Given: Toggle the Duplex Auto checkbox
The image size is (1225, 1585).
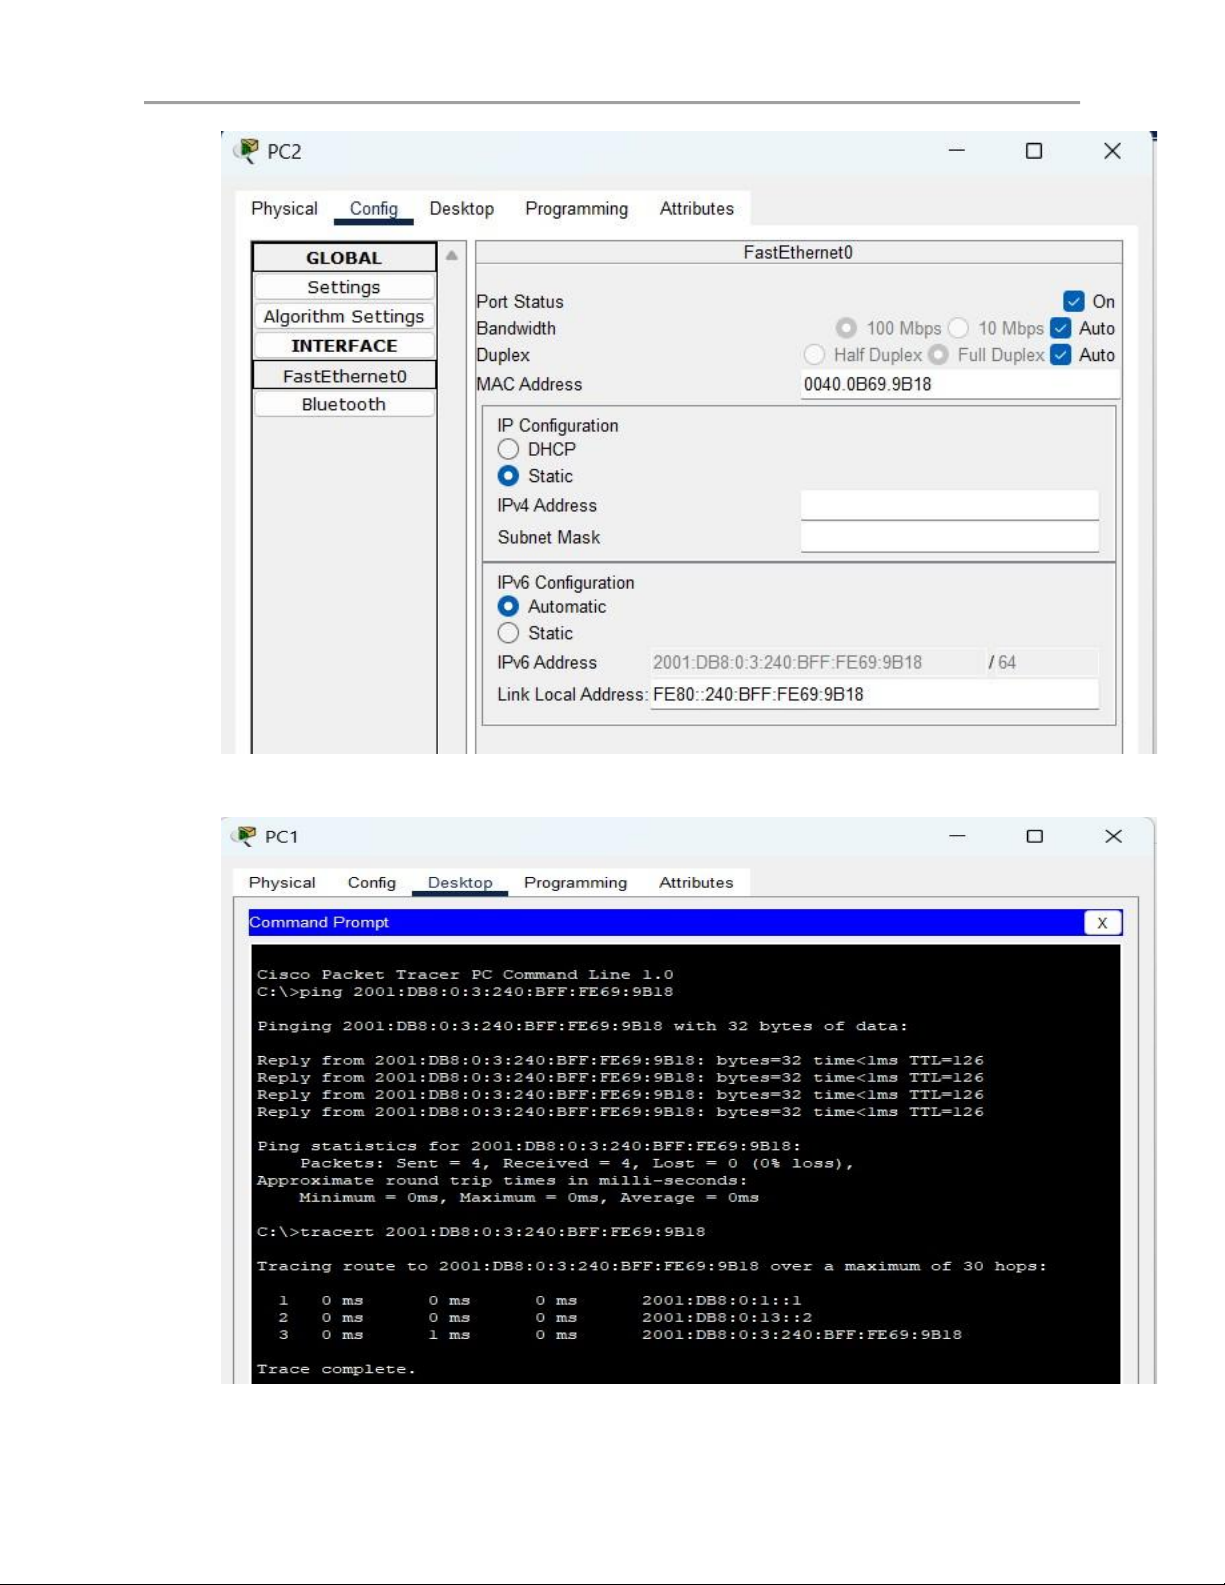Looking at the screenshot, I should [1061, 354].
